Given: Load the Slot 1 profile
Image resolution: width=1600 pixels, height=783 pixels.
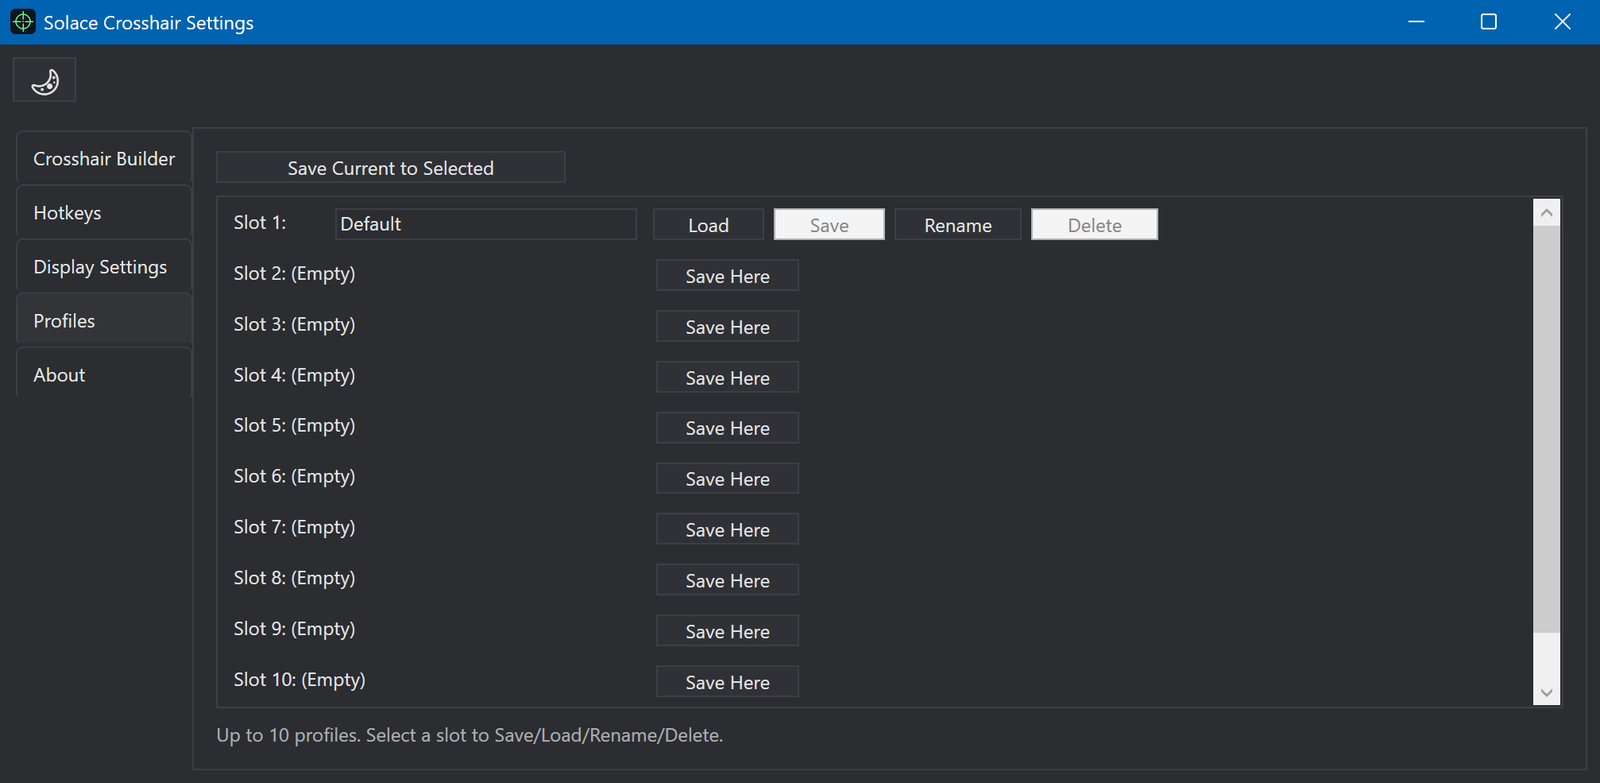Looking at the screenshot, I should pyautogui.click(x=708, y=224).
